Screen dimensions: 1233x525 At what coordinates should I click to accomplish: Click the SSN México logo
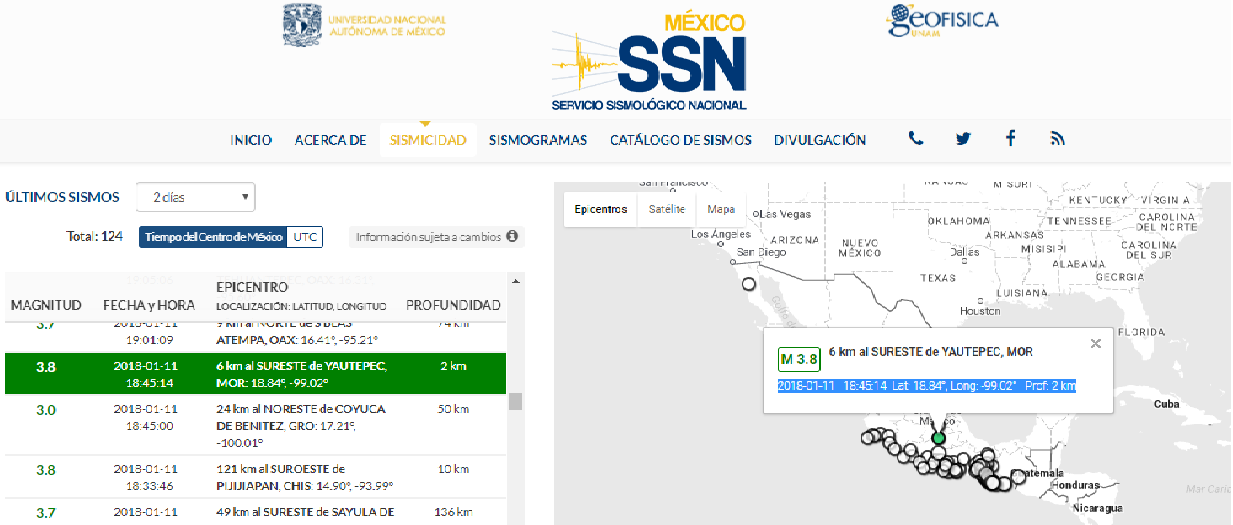click(649, 62)
